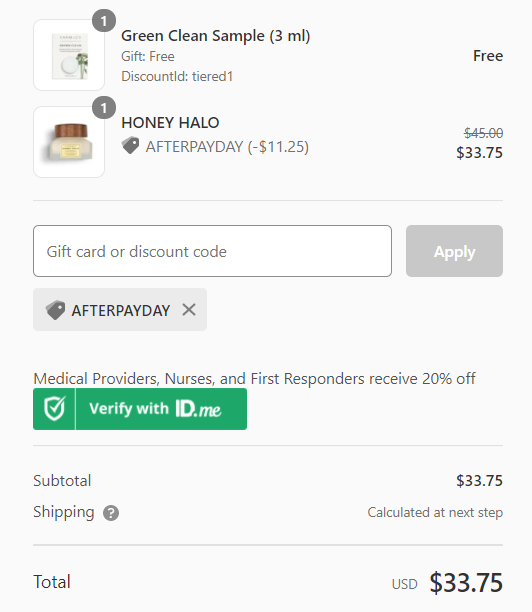
Task: Click the Subtotal amount $33.75
Action: click(479, 481)
